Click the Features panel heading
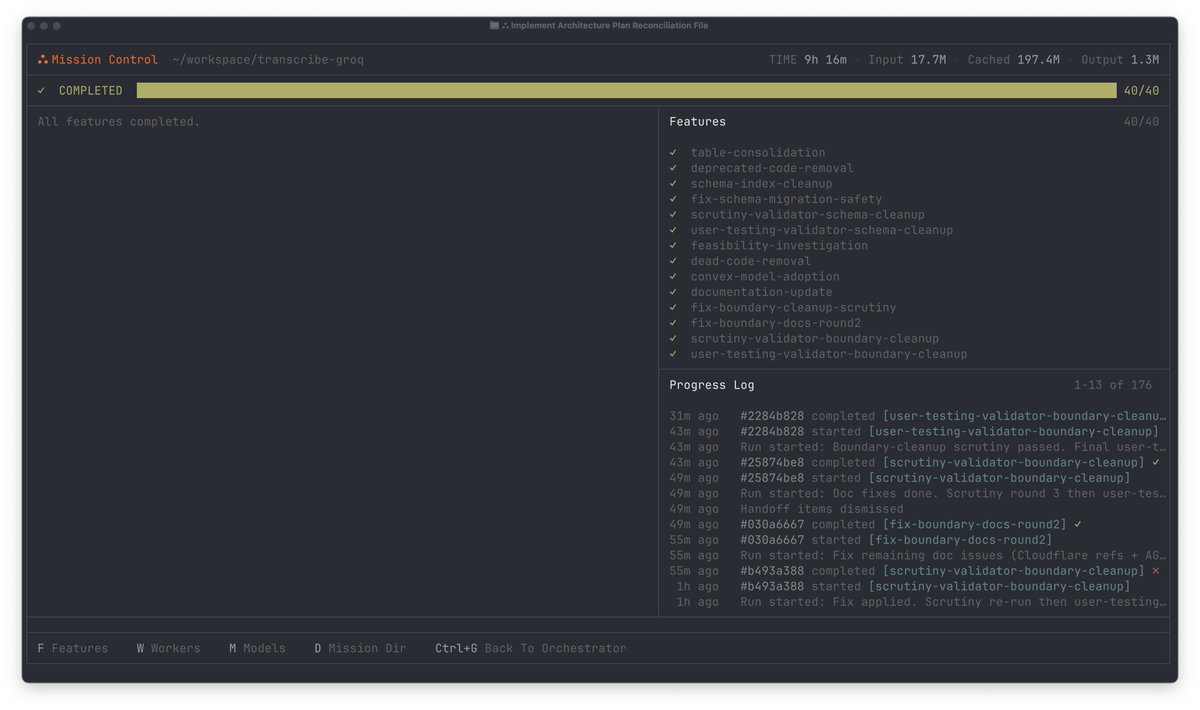Screen dimensions: 1200x710 [x=698, y=122]
